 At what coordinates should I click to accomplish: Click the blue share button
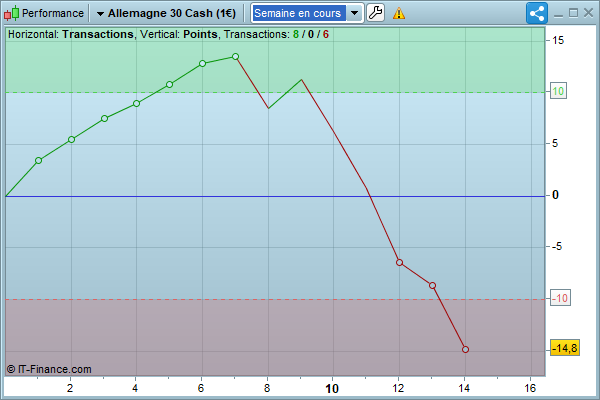(537, 13)
